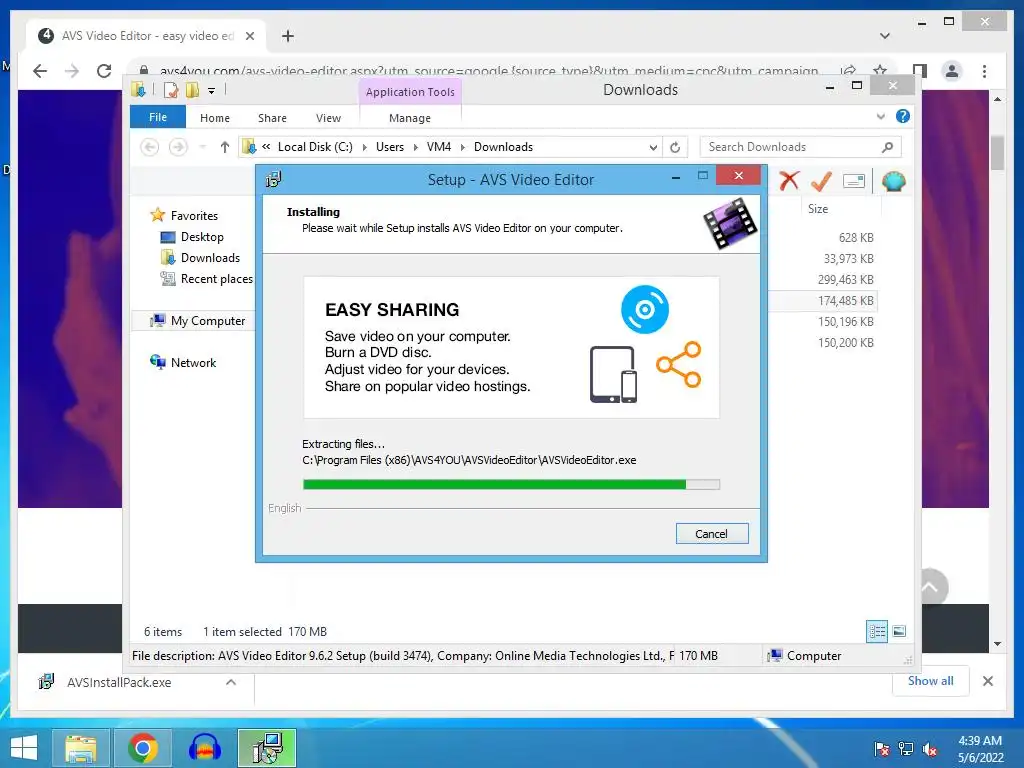
Task: Open the View ribbon tab
Action: coord(328,118)
